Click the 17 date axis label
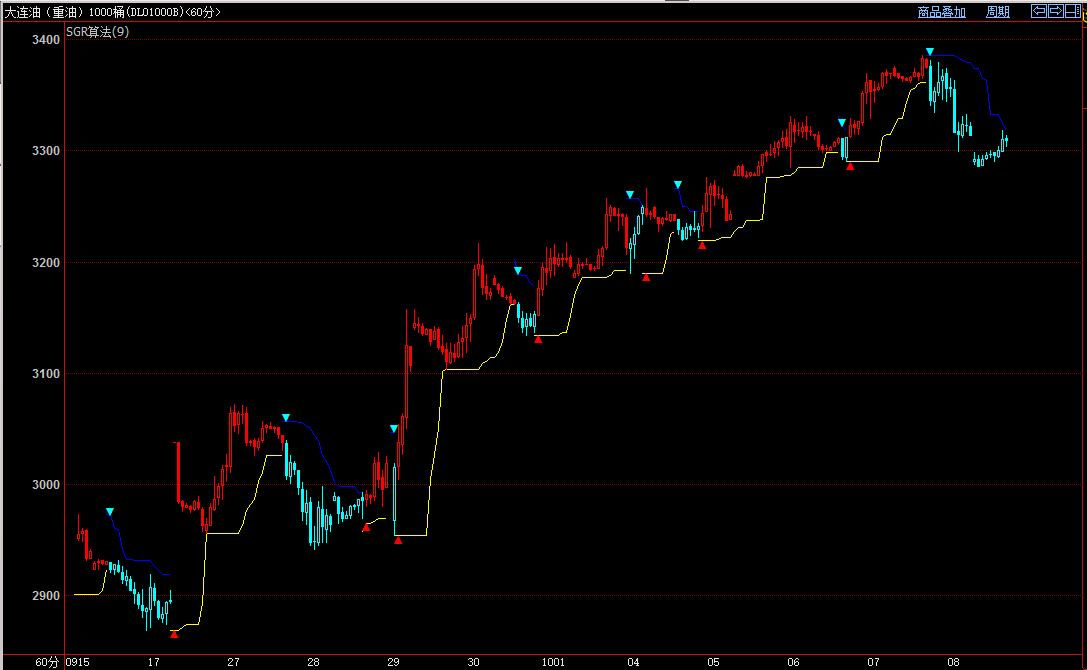Image resolution: width=1087 pixels, height=670 pixels. pyautogui.click(x=153, y=662)
